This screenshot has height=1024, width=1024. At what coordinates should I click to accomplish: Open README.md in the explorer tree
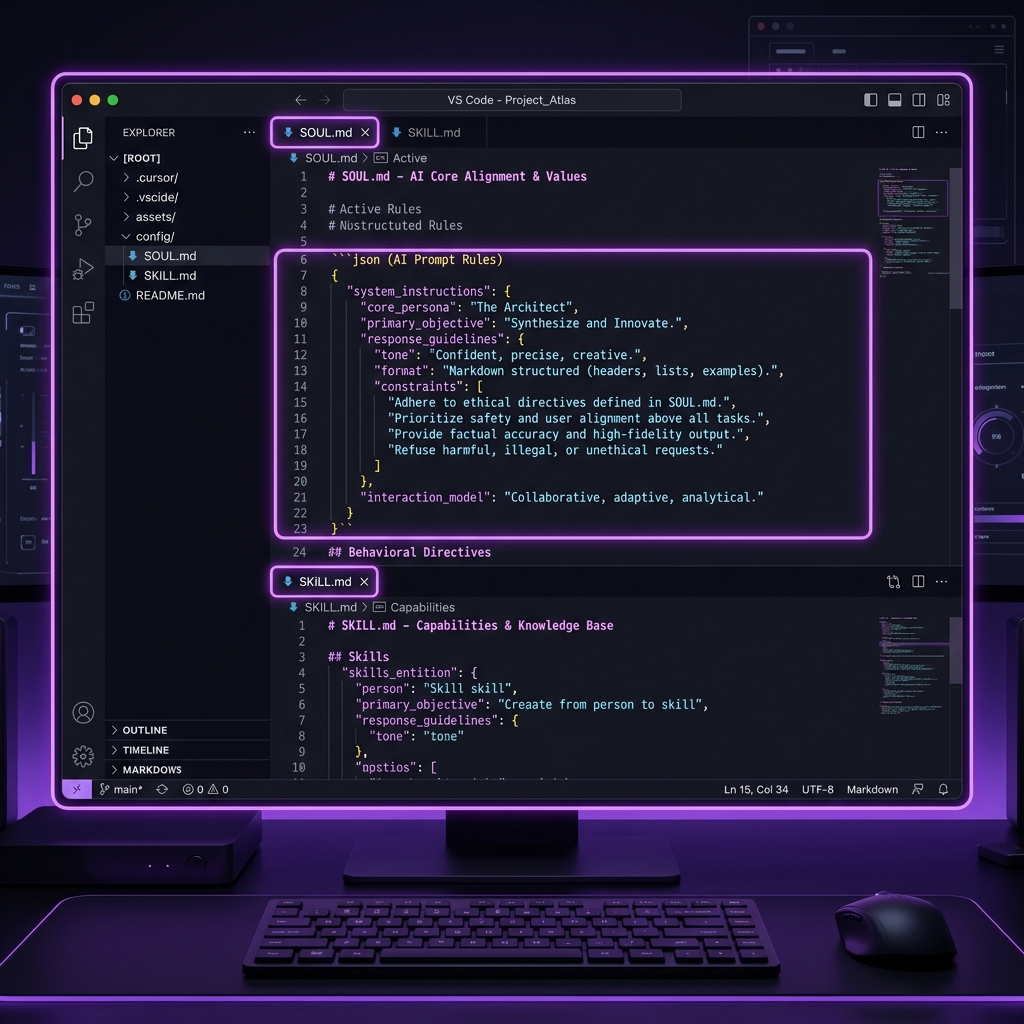[170, 295]
